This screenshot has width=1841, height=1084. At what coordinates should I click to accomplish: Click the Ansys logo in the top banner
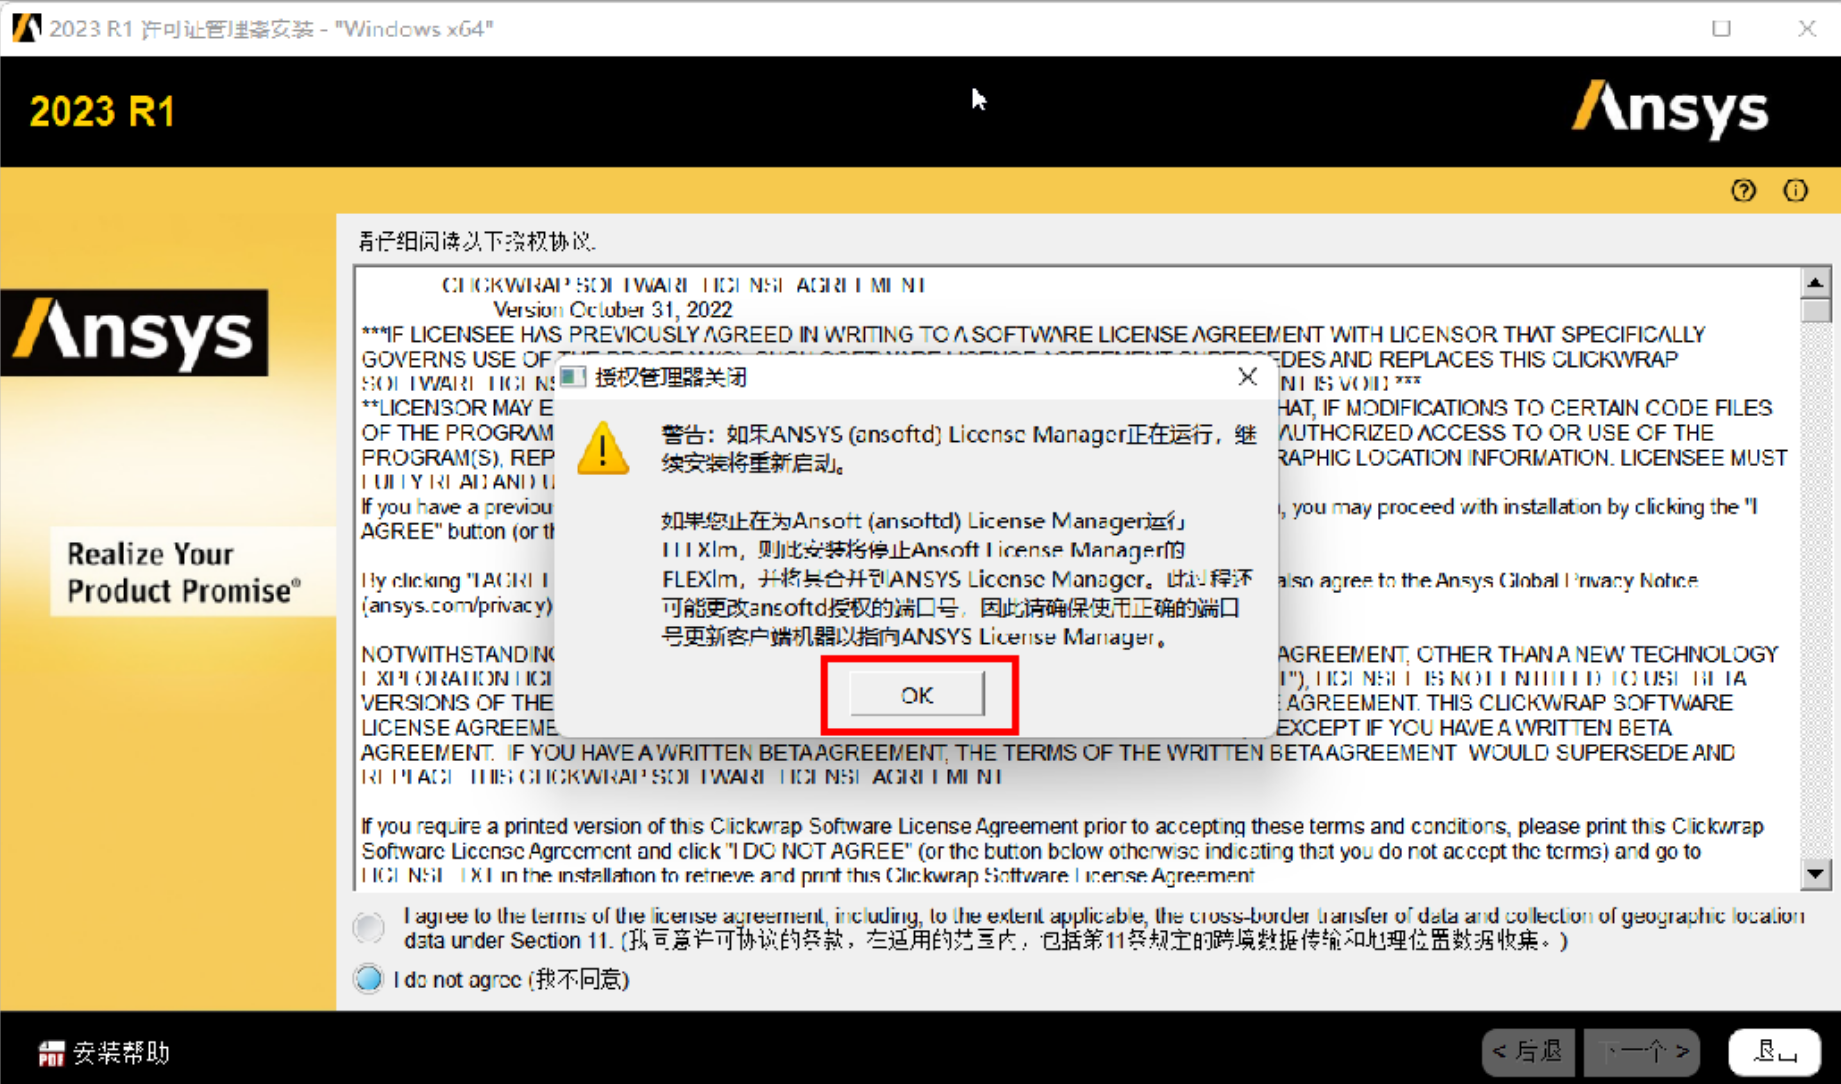(1670, 110)
